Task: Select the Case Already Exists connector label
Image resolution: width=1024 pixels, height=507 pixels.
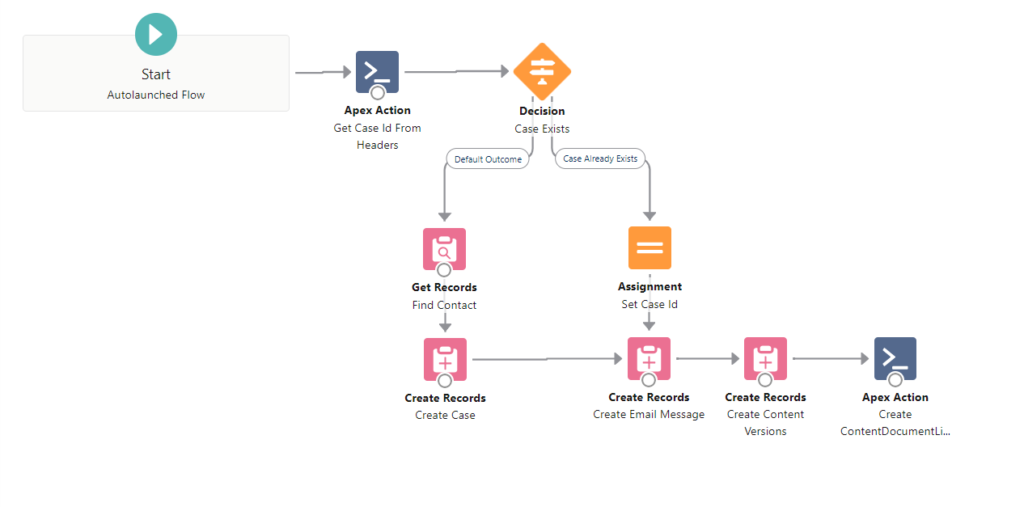Action: pyautogui.click(x=600, y=159)
